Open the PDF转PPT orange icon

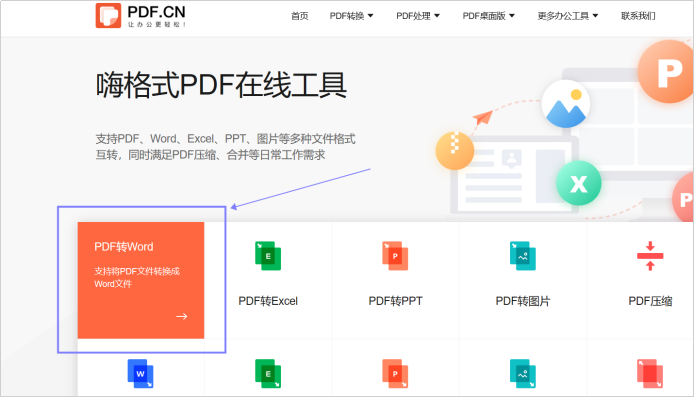(395, 256)
